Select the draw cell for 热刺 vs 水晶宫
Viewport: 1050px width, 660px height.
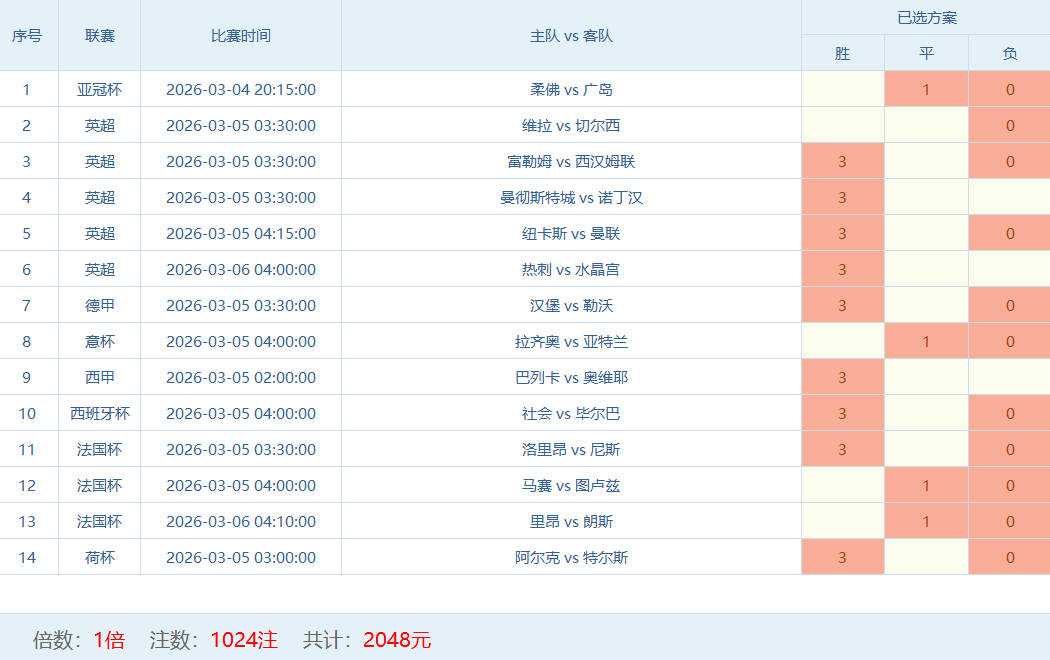tap(926, 269)
